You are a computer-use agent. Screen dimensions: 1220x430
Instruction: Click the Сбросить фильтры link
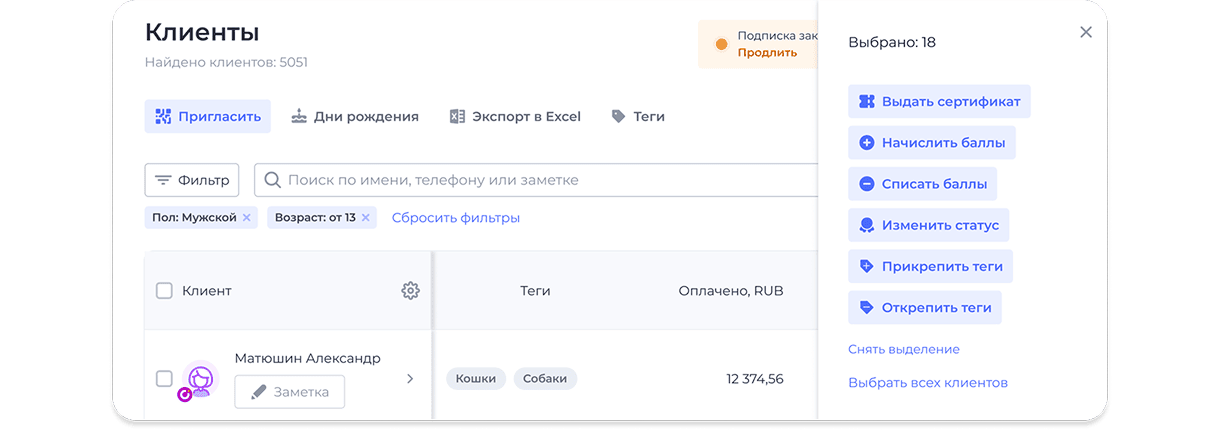coord(456,218)
